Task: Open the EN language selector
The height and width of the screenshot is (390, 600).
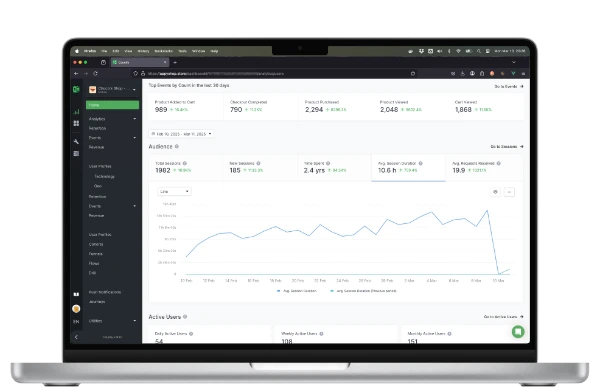Action: point(76,321)
